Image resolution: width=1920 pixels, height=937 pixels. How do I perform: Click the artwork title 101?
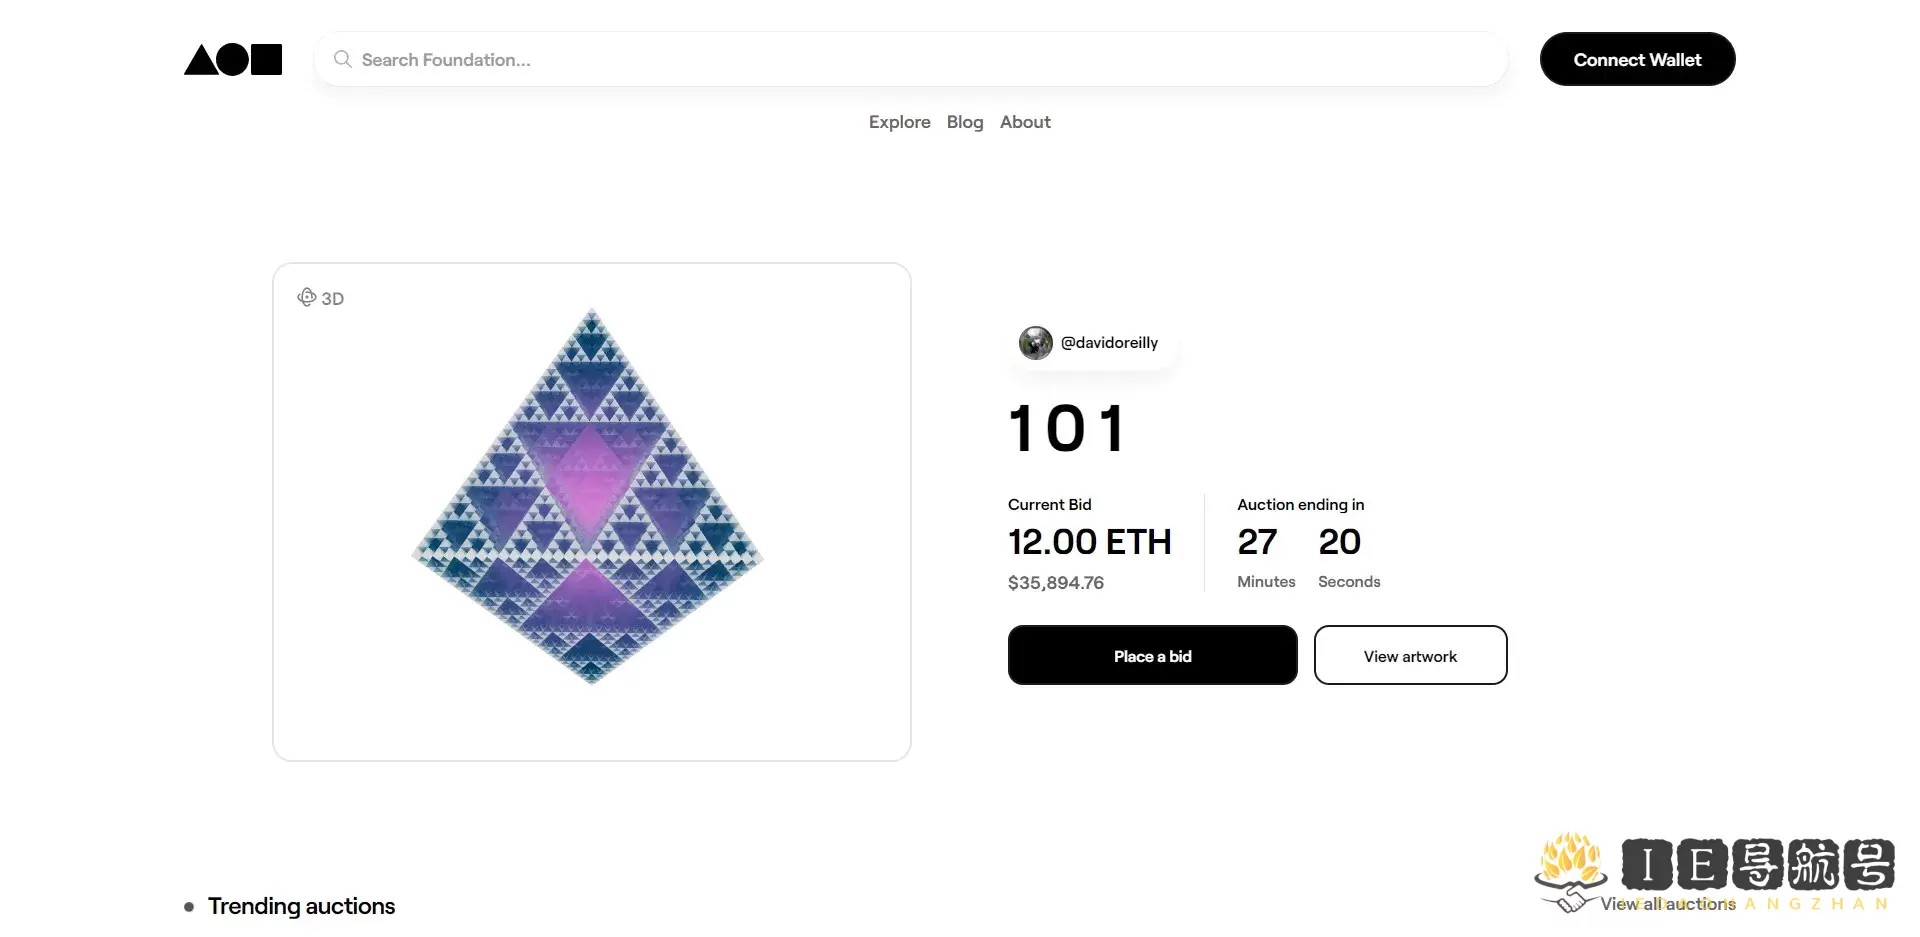coord(1067,429)
